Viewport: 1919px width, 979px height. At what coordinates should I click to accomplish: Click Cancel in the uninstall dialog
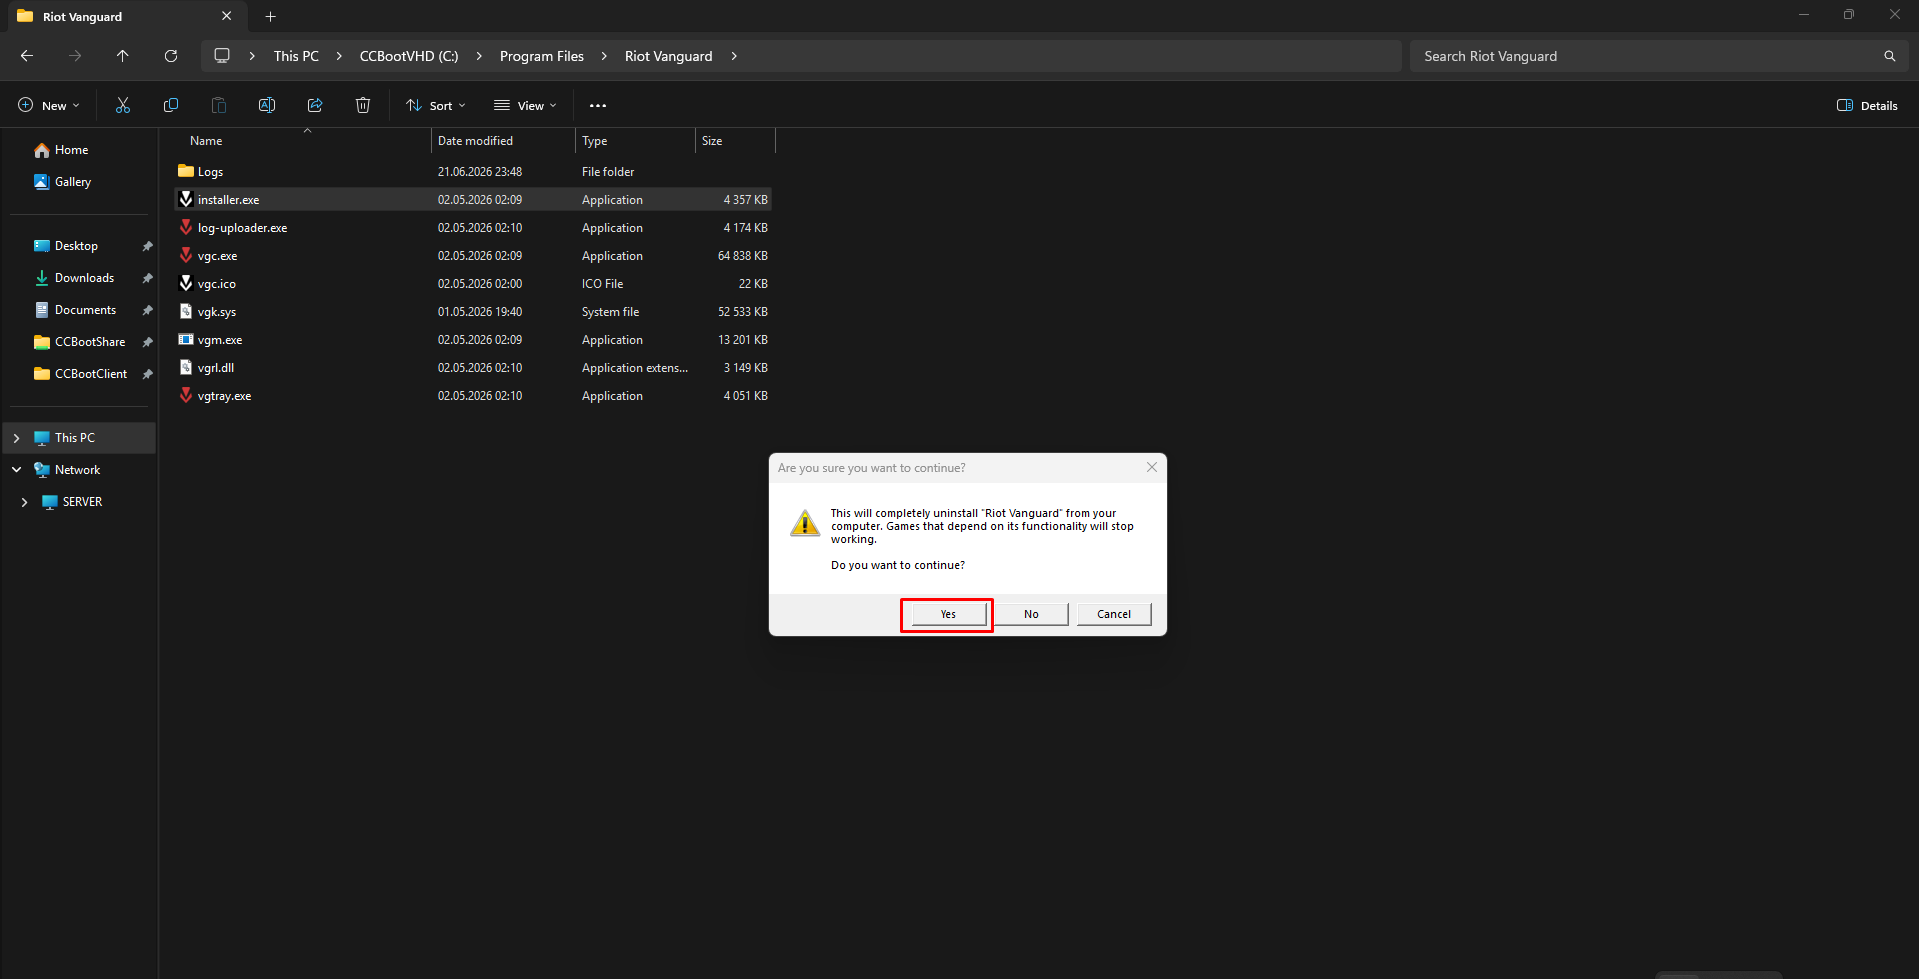pyautogui.click(x=1114, y=614)
